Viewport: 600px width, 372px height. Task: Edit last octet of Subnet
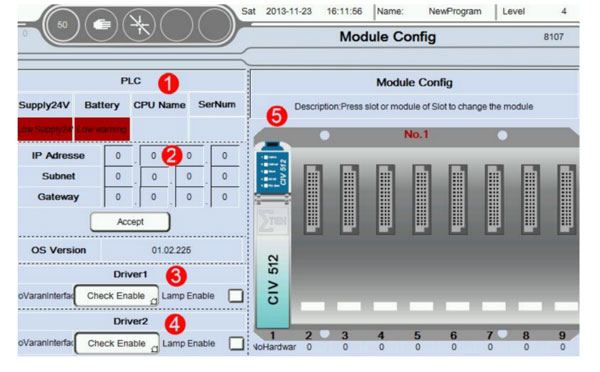pyautogui.click(x=225, y=176)
